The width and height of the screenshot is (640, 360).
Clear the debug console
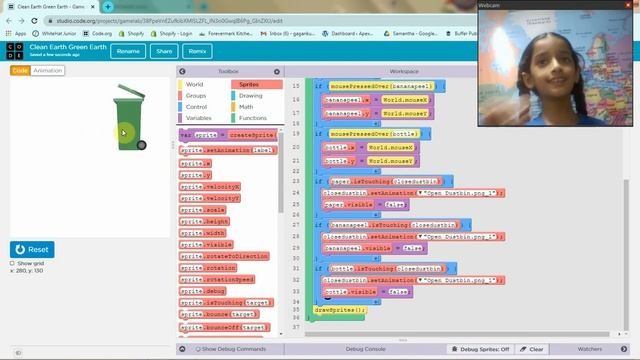pyautogui.click(x=532, y=349)
